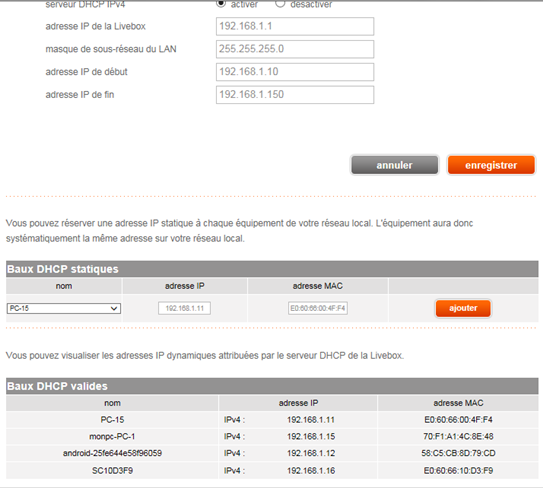543x488 pixels.
Task: Click IP address 192.168.1.11 in valid leases
Action: click(x=311, y=420)
